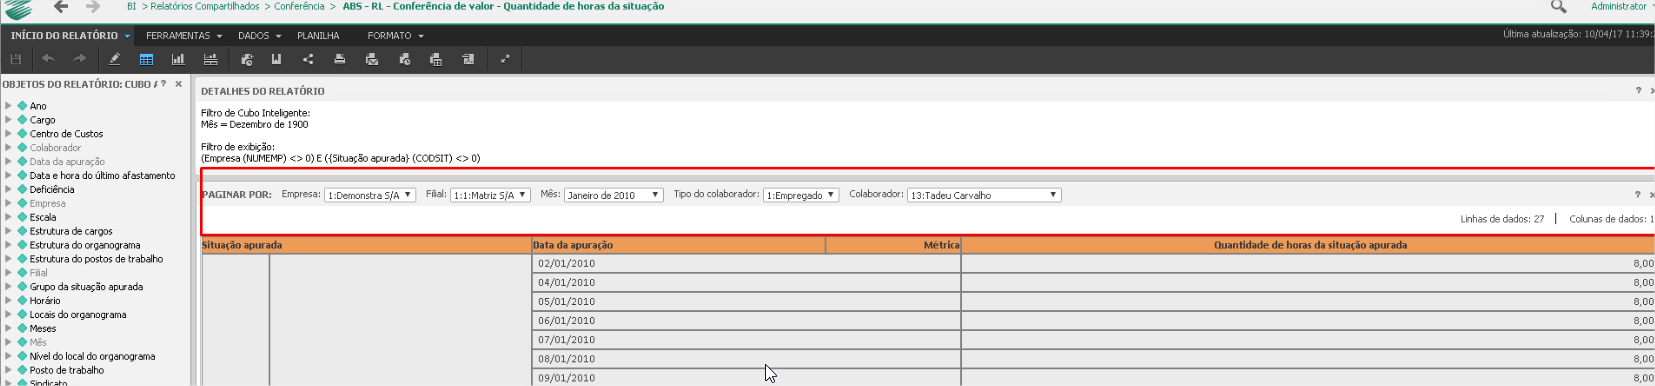
Task: Expand the Horário node arrow
Action: click(x=8, y=300)
